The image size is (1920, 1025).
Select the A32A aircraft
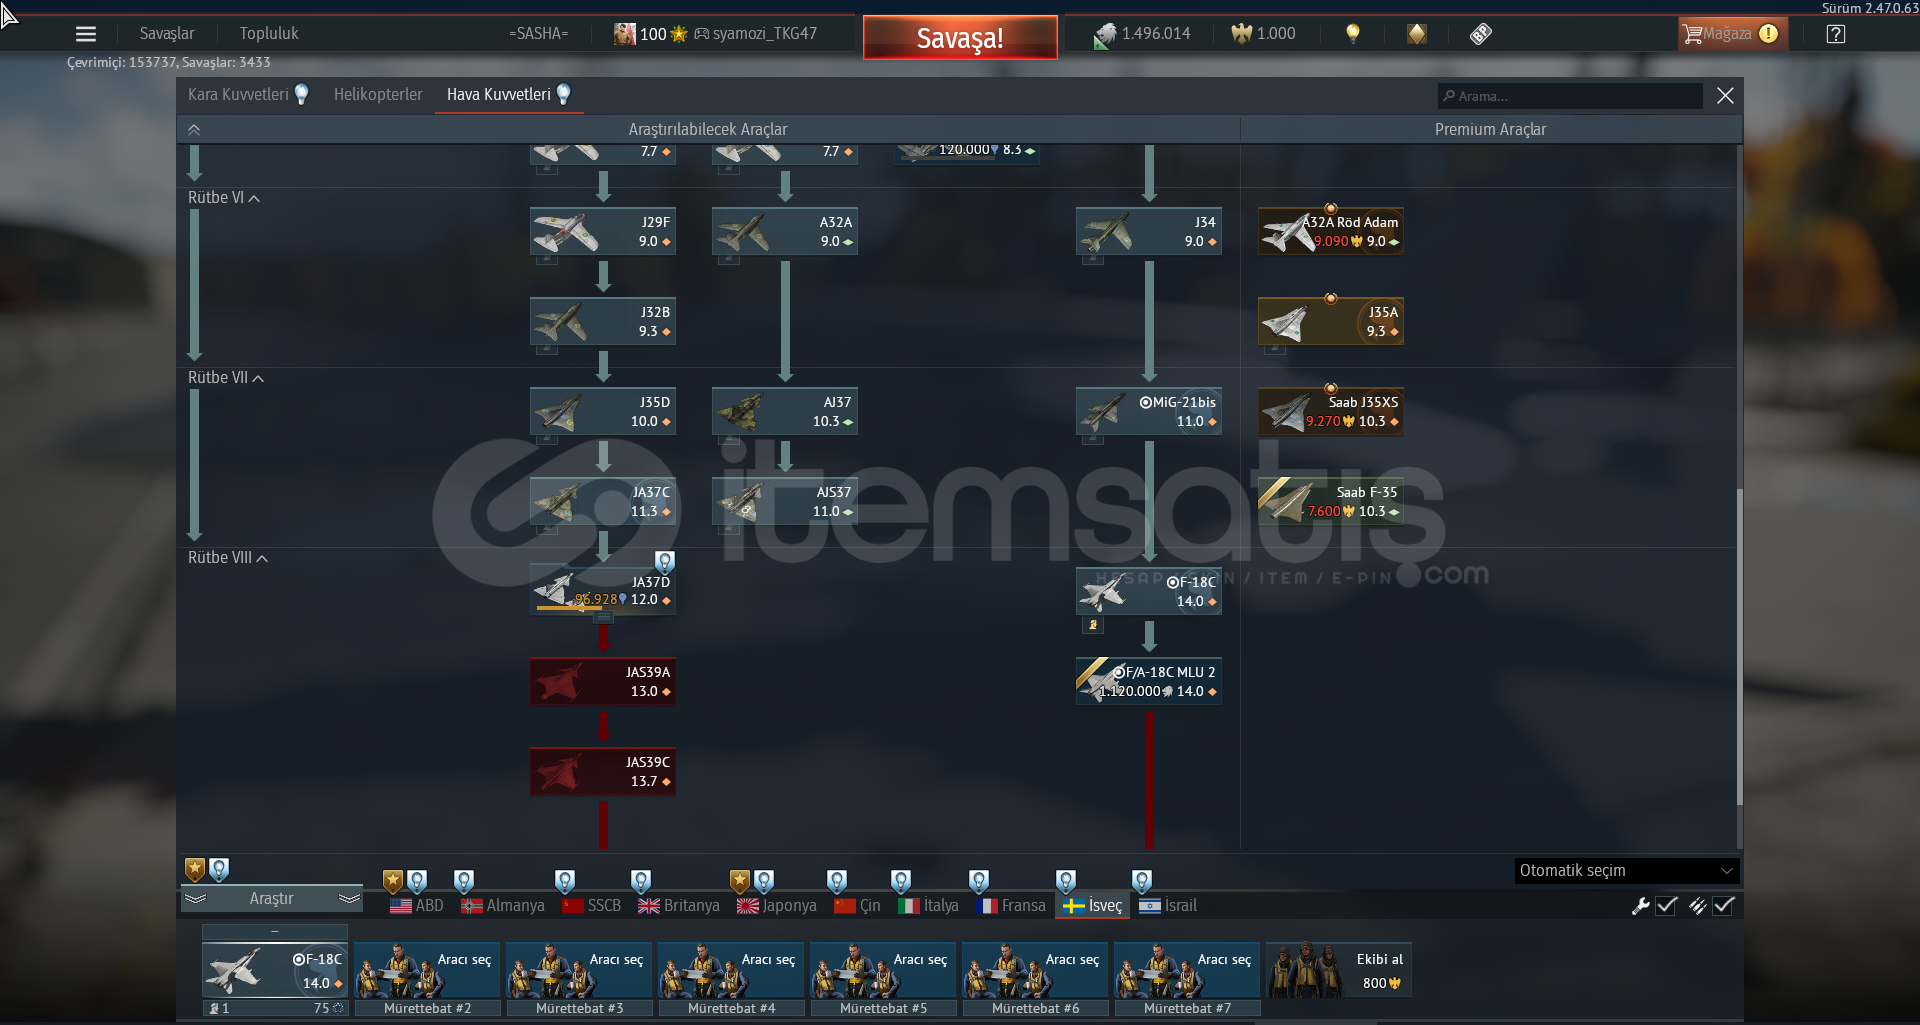pos(785,232)
